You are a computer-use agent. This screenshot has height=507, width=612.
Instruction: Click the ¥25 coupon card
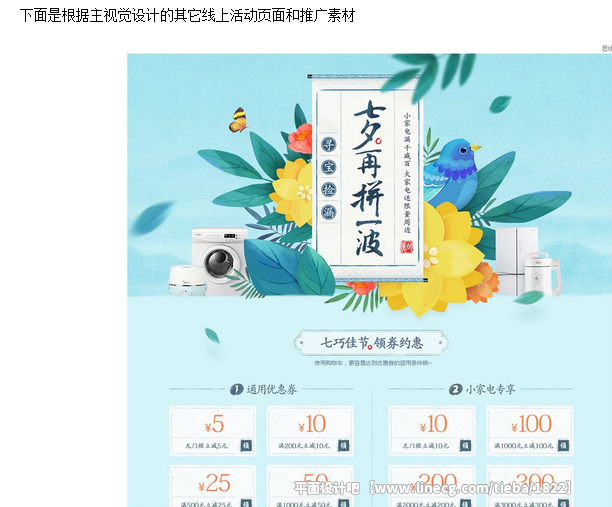(x=213, y=486)
